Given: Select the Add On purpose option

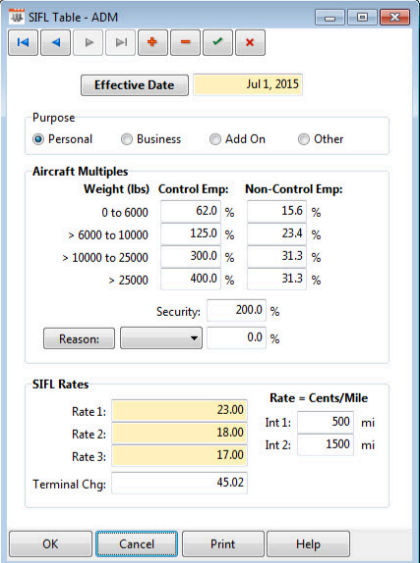Looking at the screenshot, I should point(215,139).
